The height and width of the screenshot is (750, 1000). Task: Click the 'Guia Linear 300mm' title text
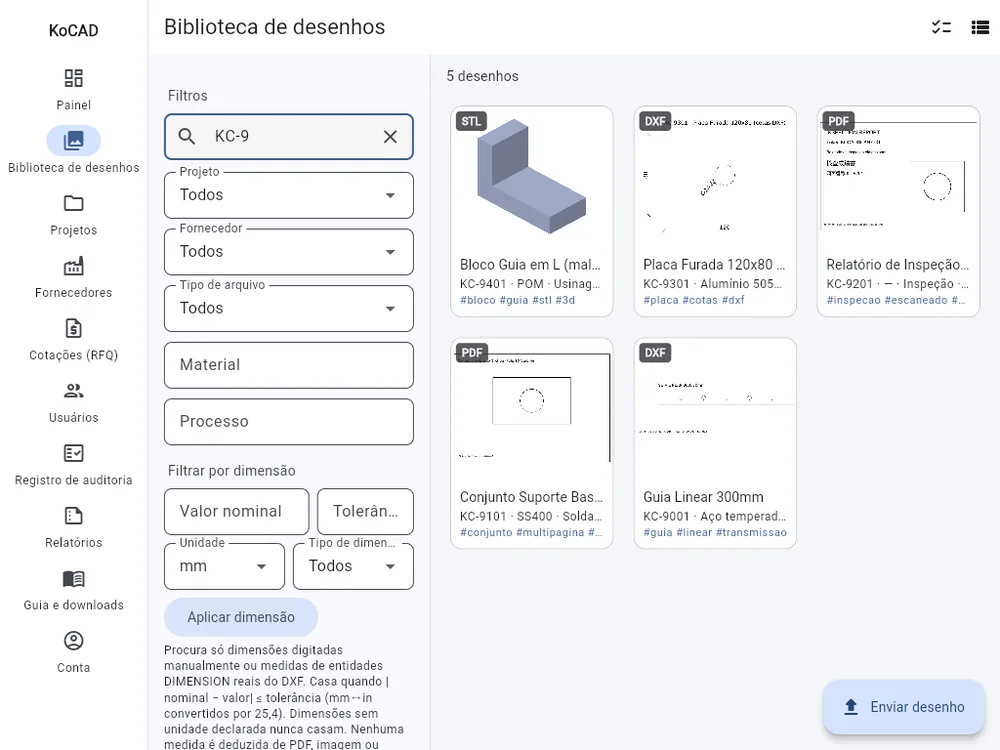(703, 497)
